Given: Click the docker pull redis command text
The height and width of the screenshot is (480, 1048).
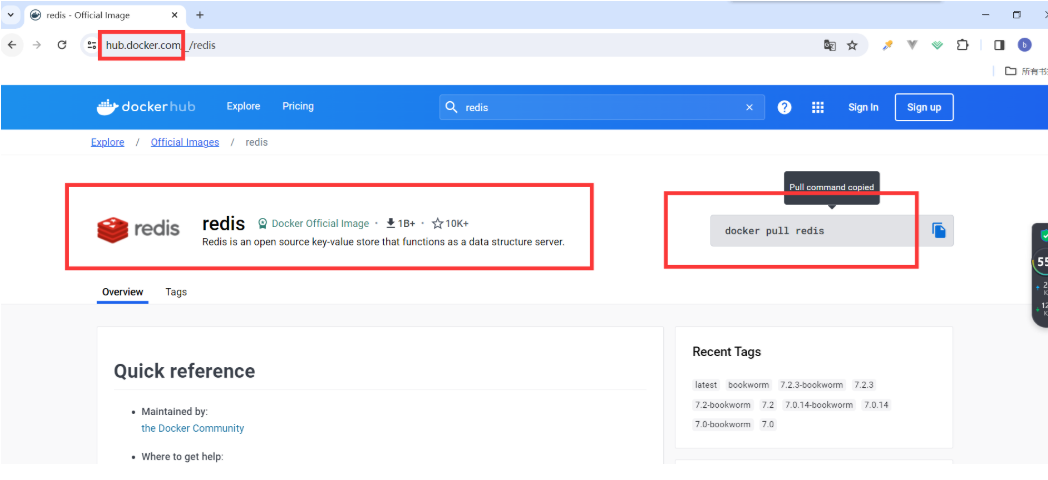Looking at the screenshot, I should pyautogui.click(x=775, y=231).
